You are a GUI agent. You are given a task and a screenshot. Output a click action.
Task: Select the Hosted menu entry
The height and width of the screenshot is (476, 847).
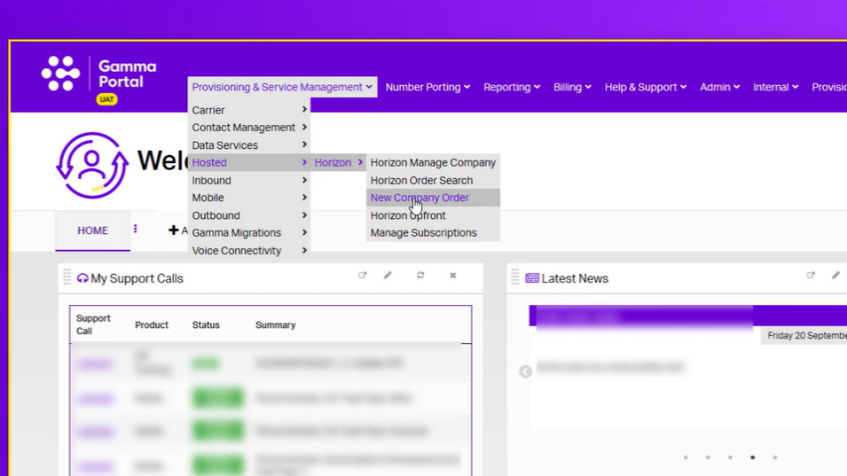pyautogui.click(x=249, y=163)
